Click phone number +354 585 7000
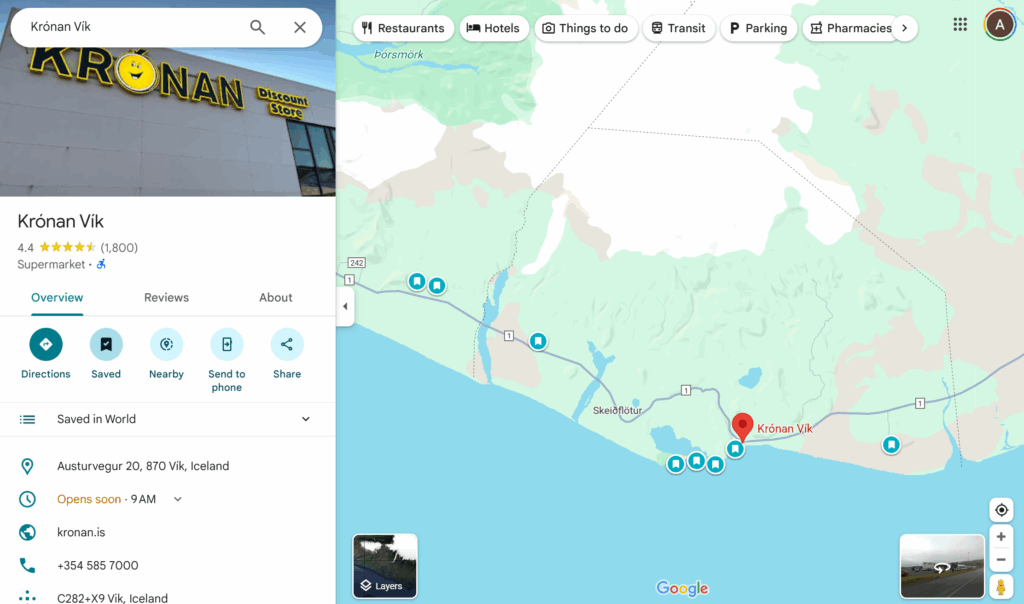 click(97, 565)
